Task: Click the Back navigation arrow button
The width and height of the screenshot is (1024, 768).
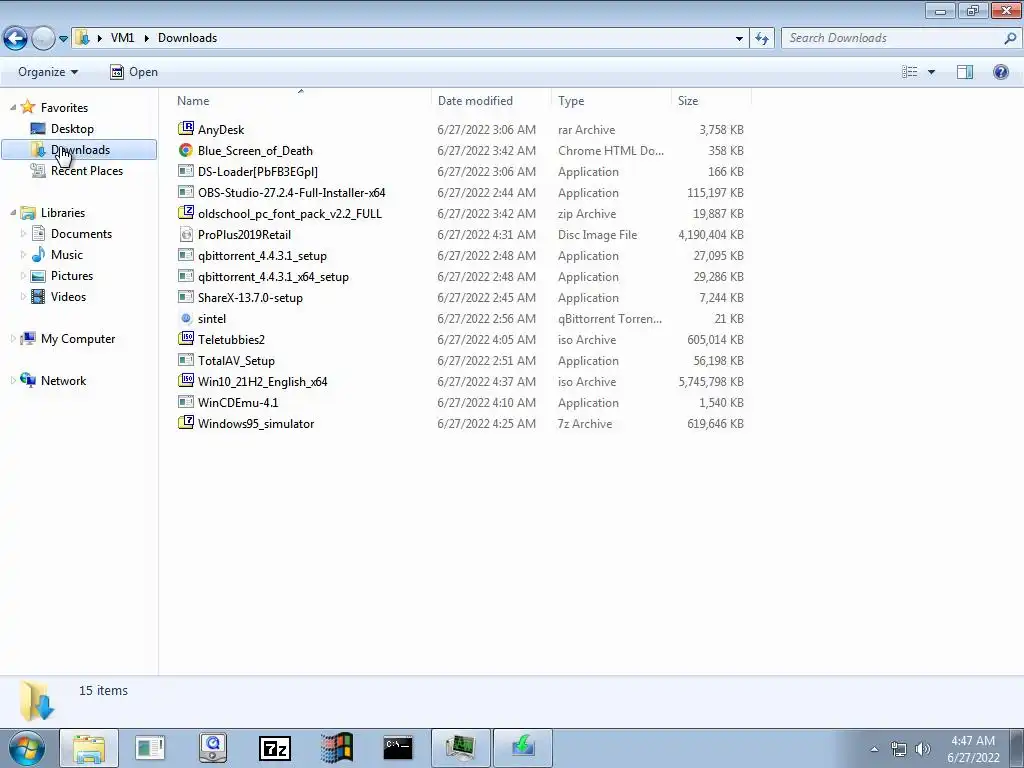Action: (16, 39)
